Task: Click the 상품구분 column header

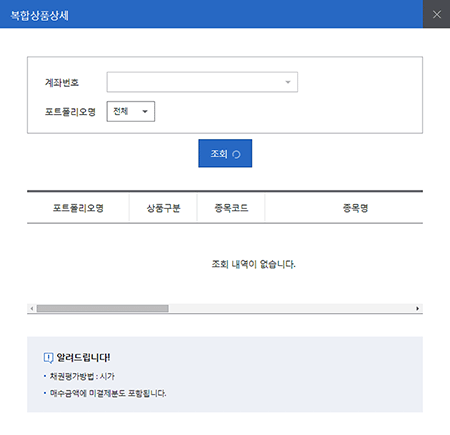Action: (x=163, y=208)
